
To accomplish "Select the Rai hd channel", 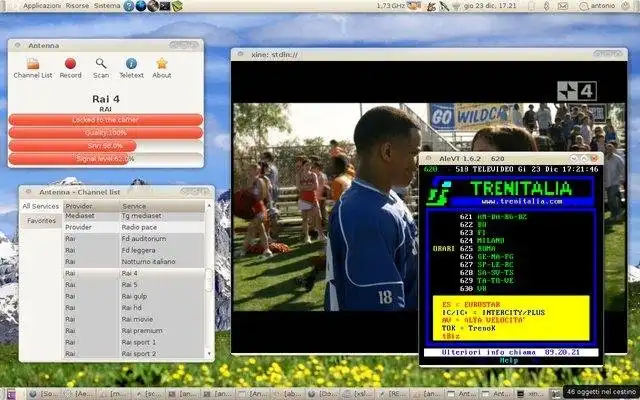I will click(x=134, y=308).
